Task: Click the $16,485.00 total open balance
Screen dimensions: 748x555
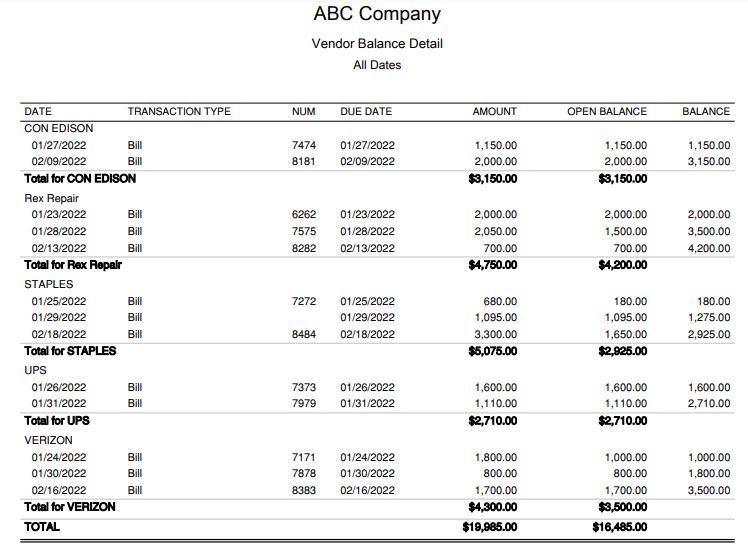Action: point(620,526)
